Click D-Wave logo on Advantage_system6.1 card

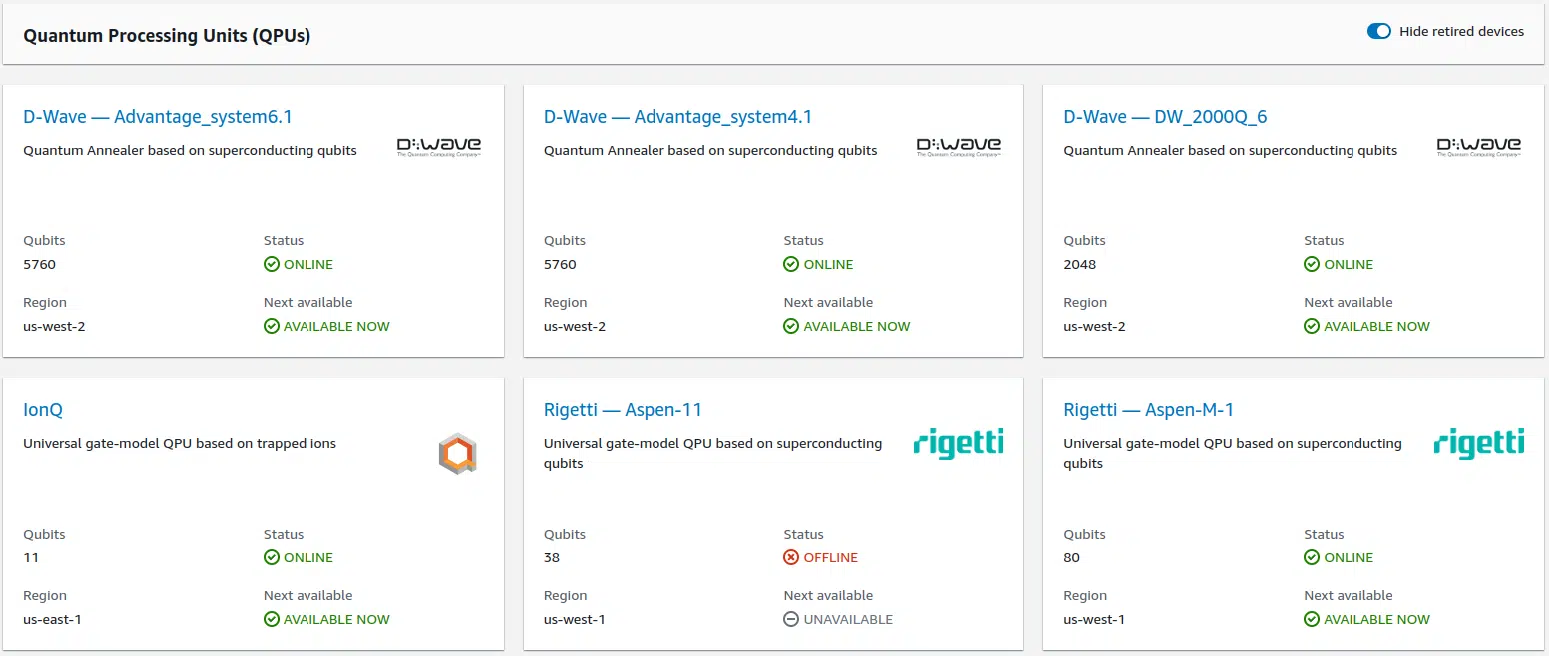tap(439, 147)
